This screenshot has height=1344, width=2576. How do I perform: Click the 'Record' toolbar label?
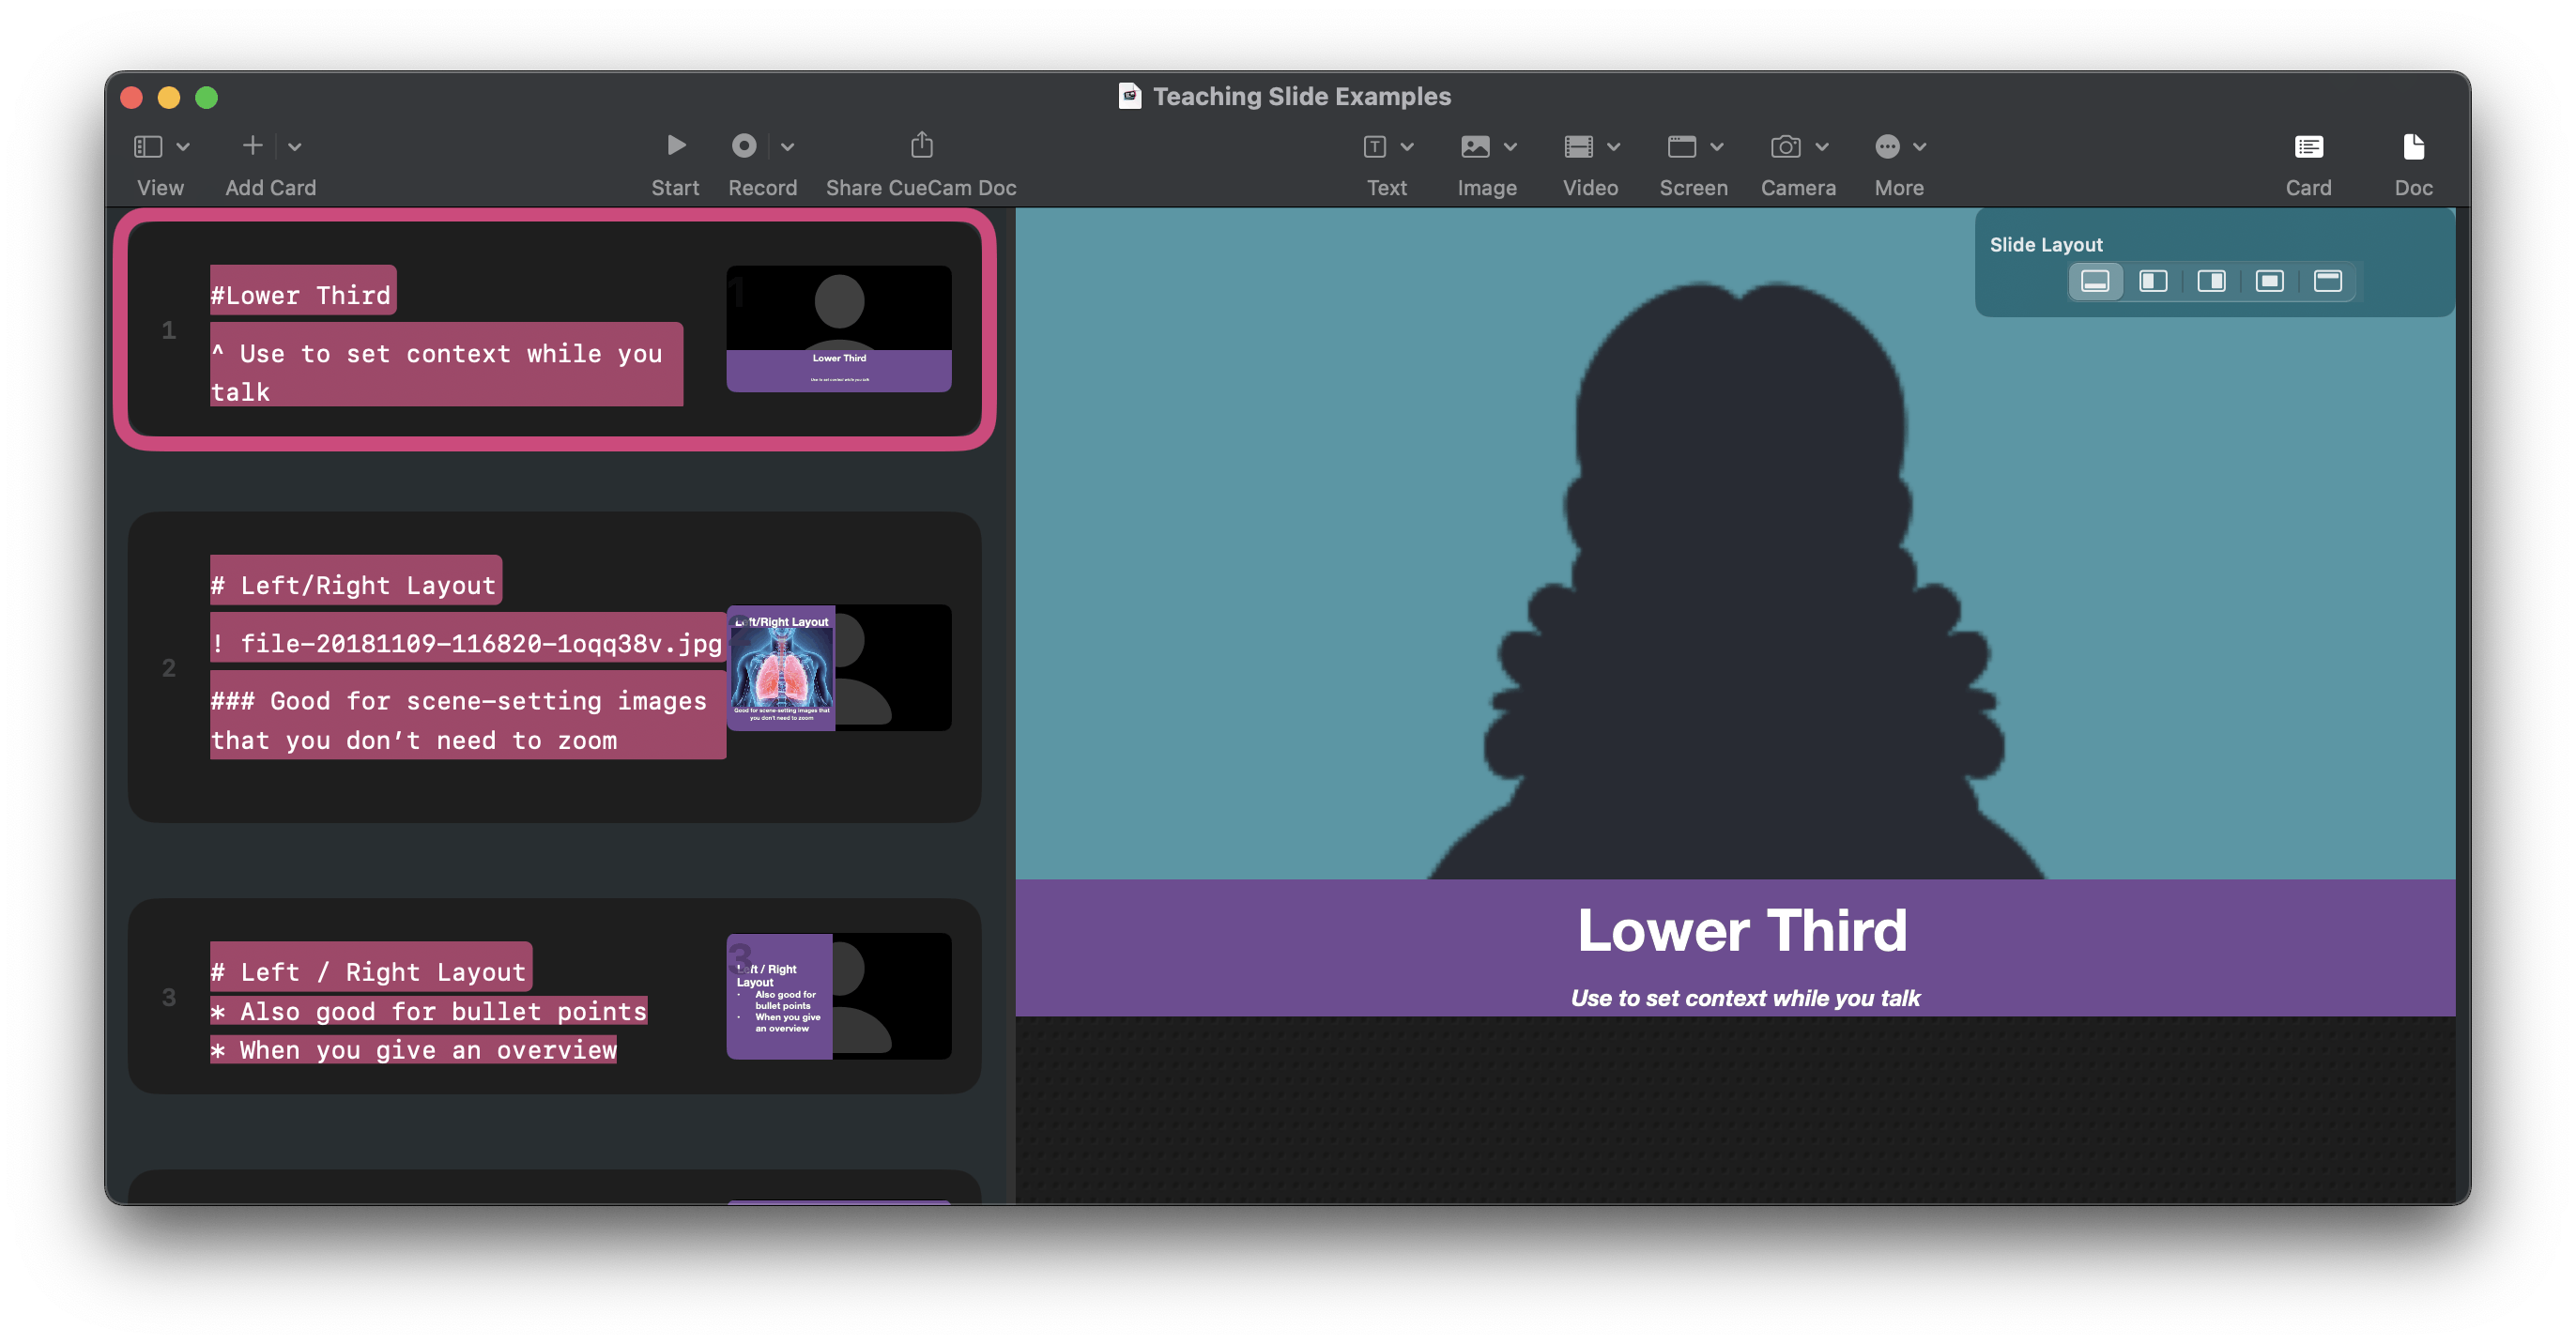(762, 187)
